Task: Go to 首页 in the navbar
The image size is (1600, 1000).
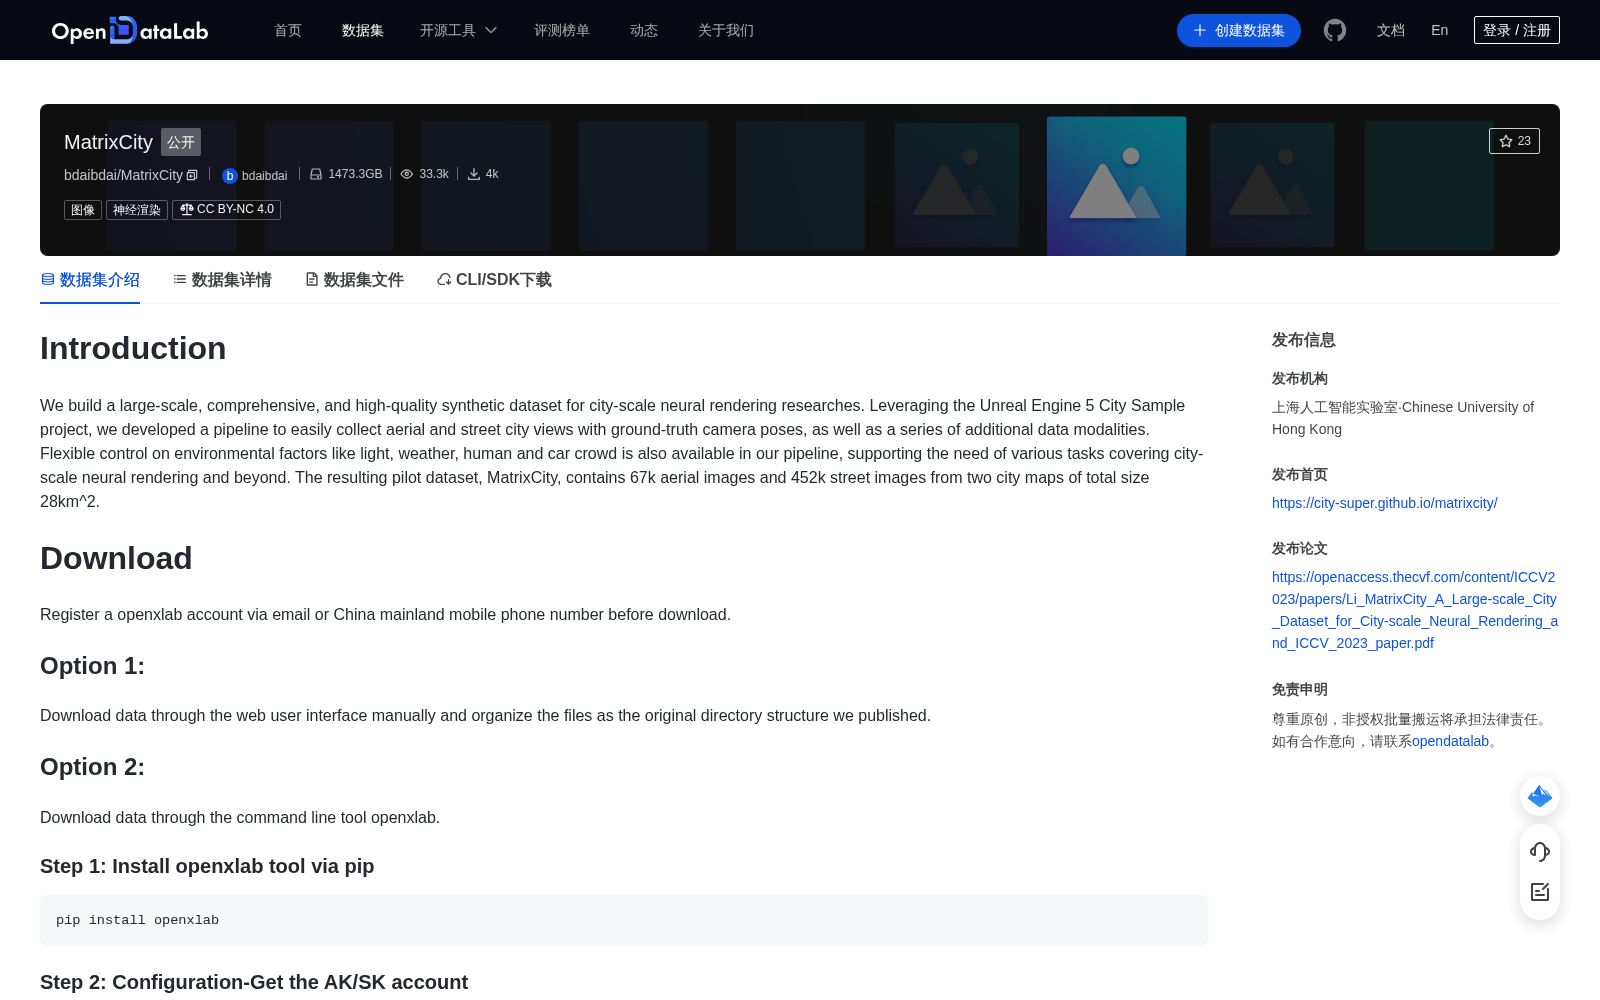Action: point(288,30)
